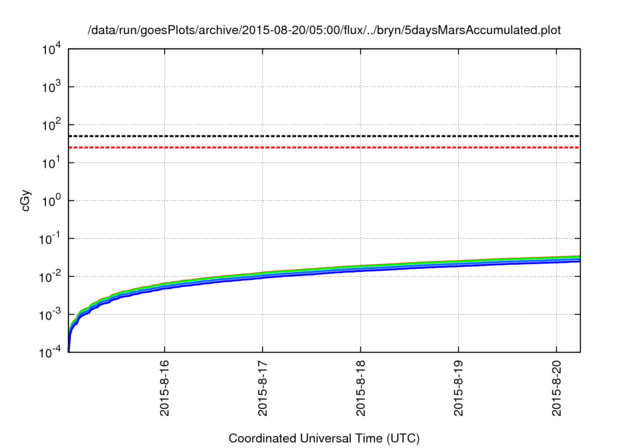Click the 2015-8-18 date label
The image size is (640, 448).
pos(360,388)
